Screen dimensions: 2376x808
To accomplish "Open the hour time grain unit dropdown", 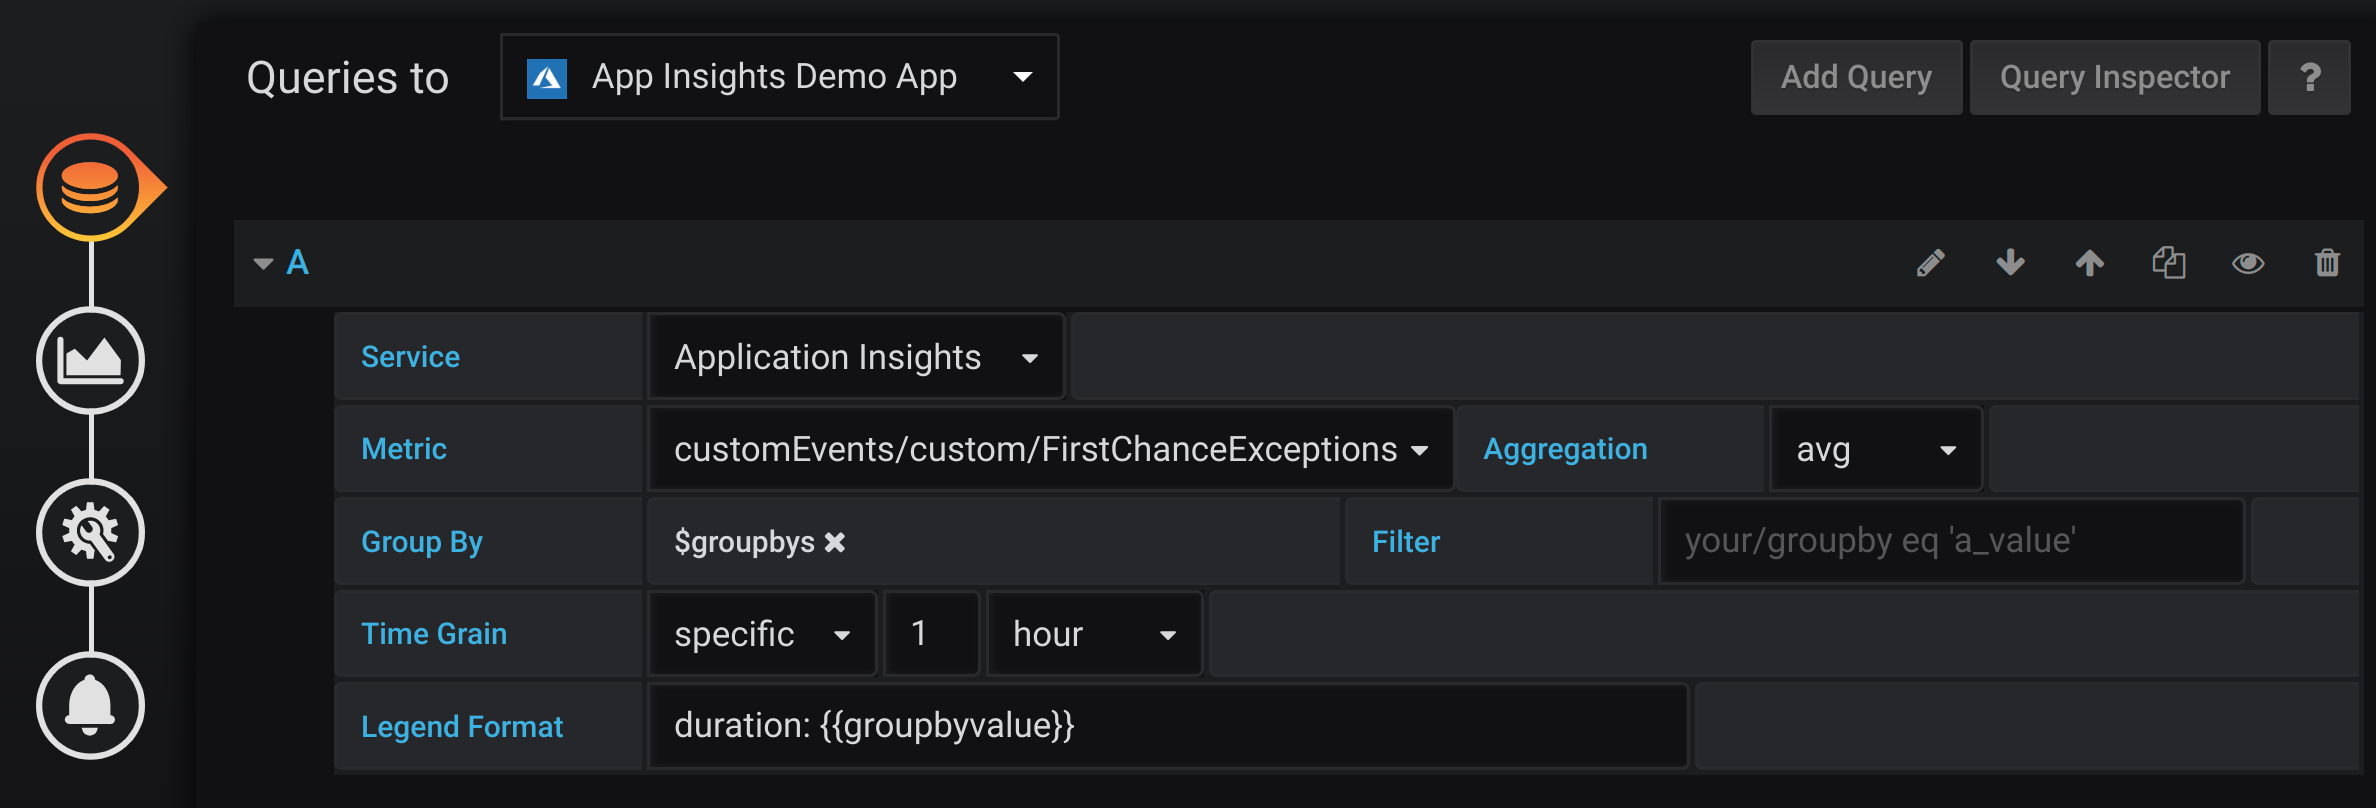I will click(1094, 634).
